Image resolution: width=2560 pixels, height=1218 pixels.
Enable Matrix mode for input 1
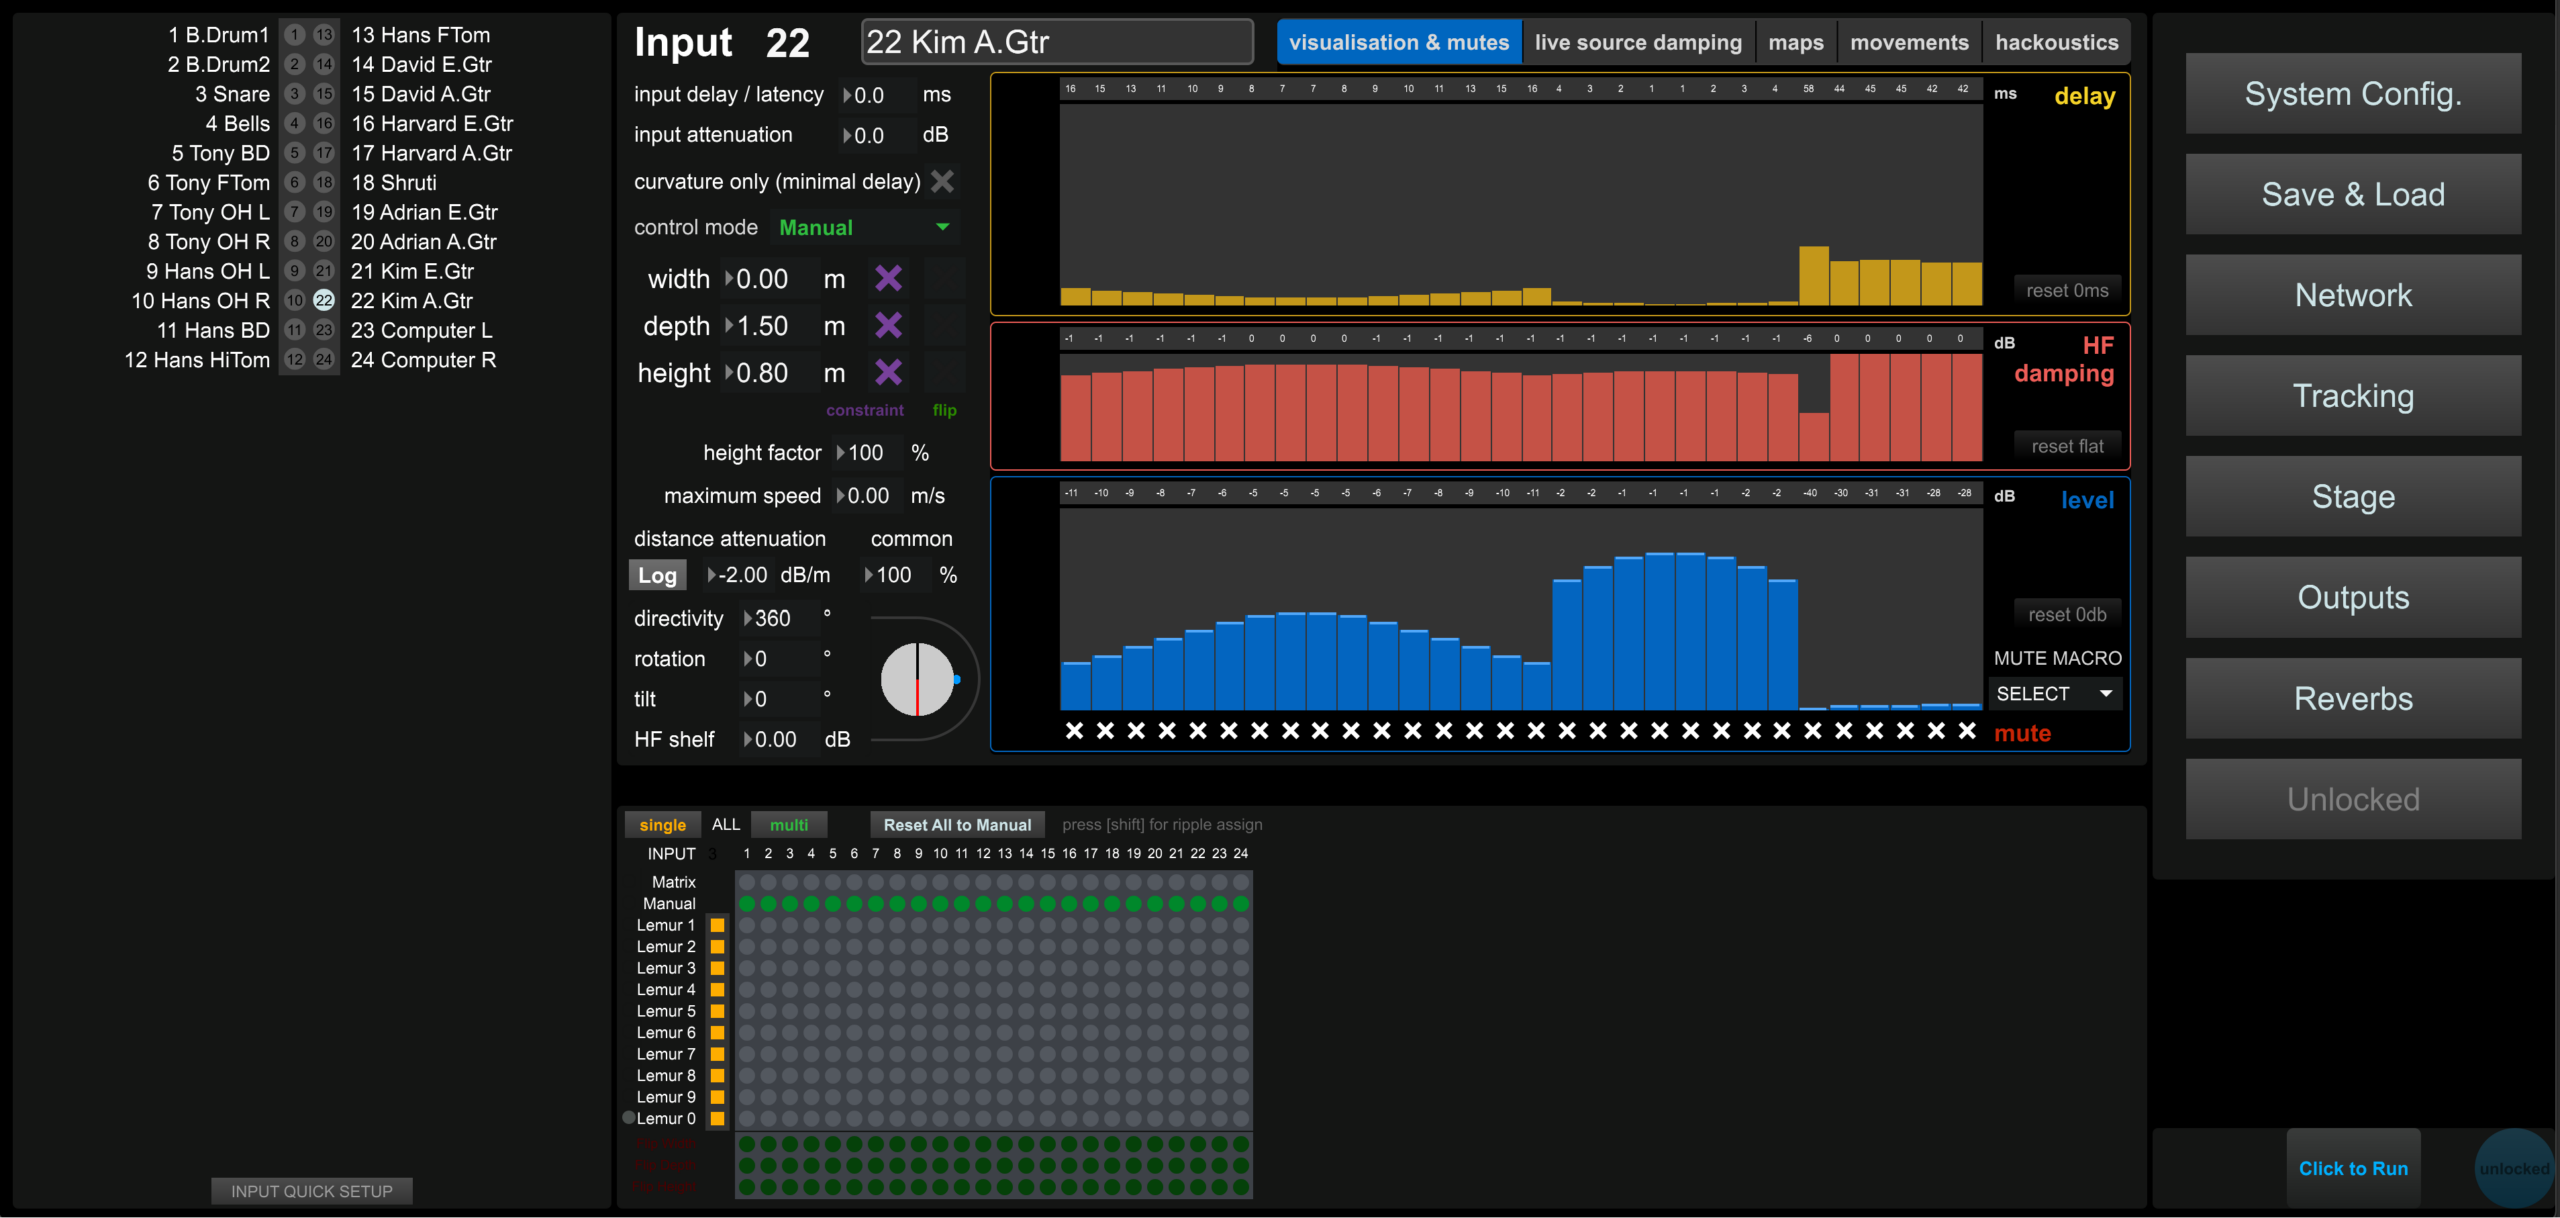point(747,882)
